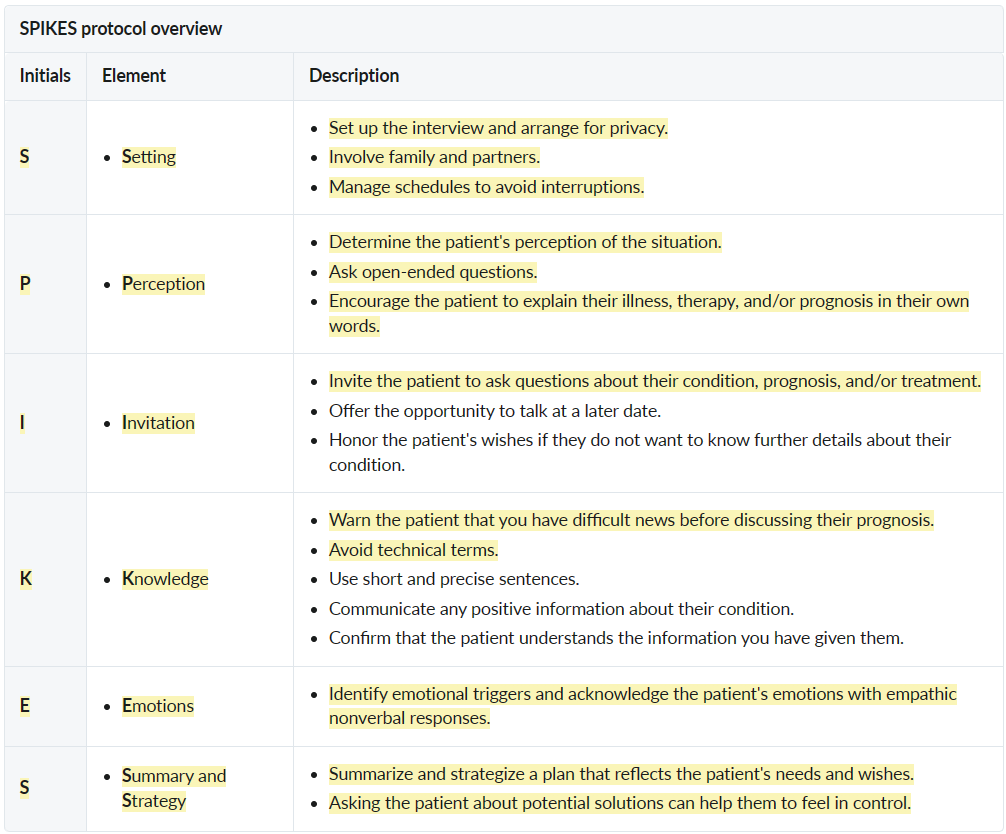Select the Initials column header

(45, 76)
